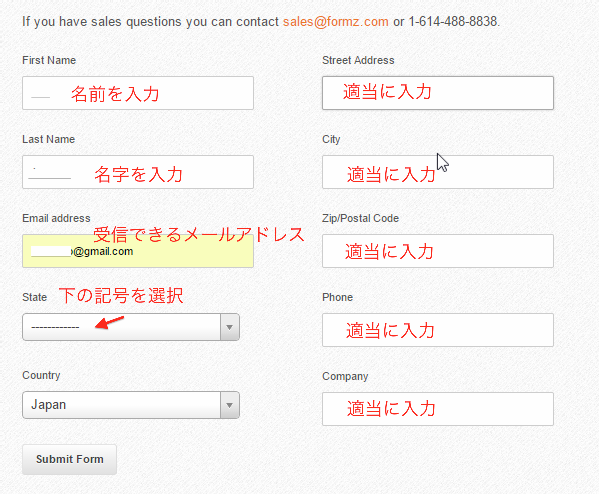
Task: Open the State dropdown arrow
Action: pos(230,327)
